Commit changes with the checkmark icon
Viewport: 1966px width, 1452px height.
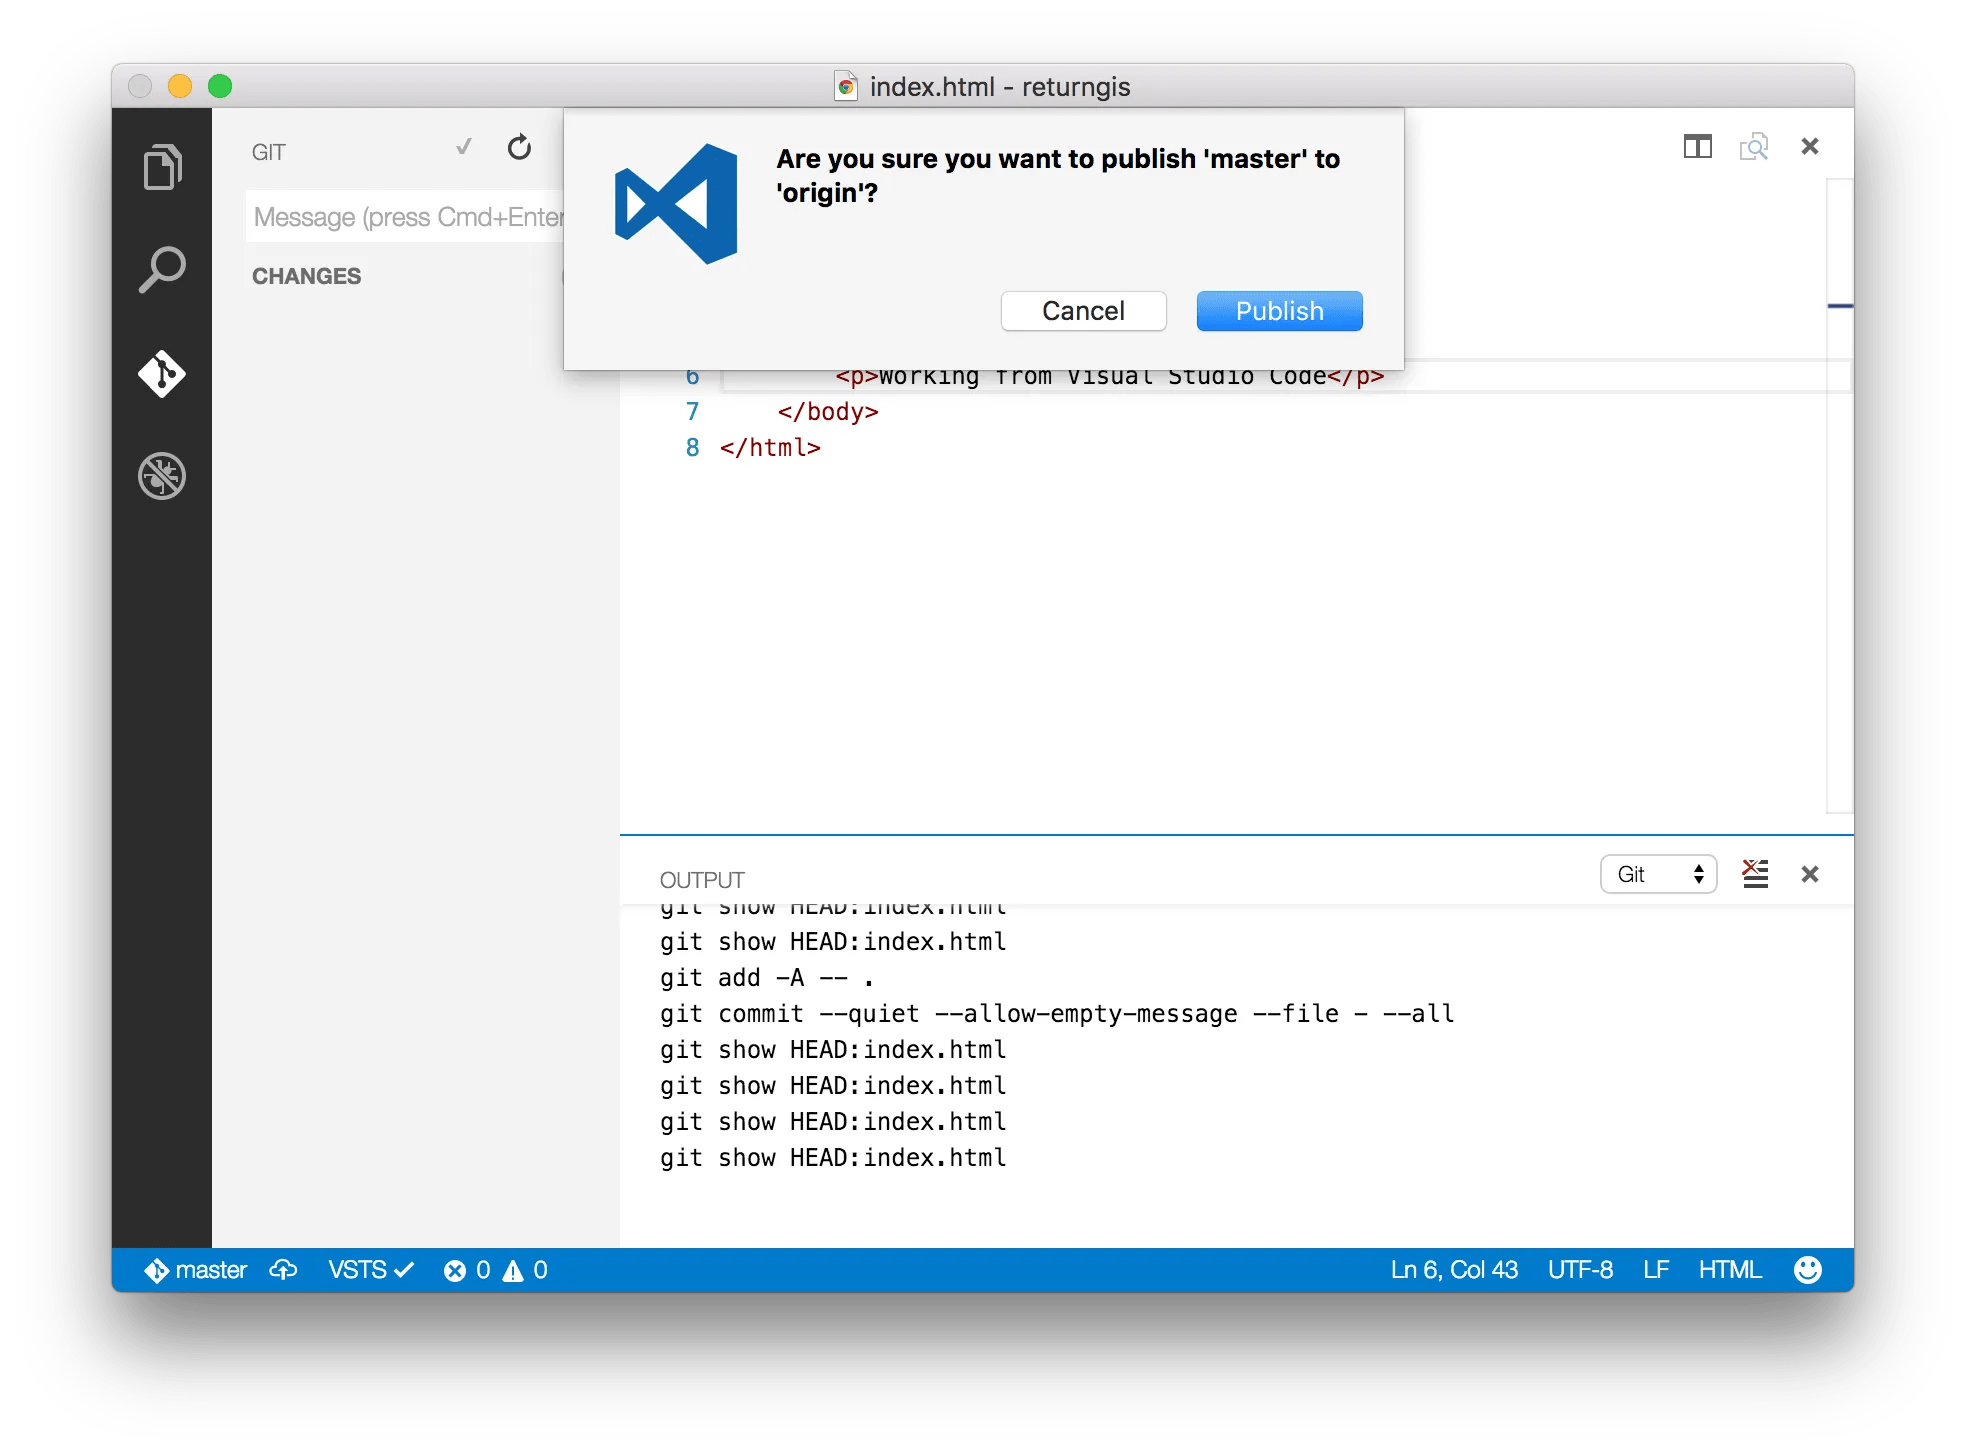pyautogui.click(x=463, y=148)
